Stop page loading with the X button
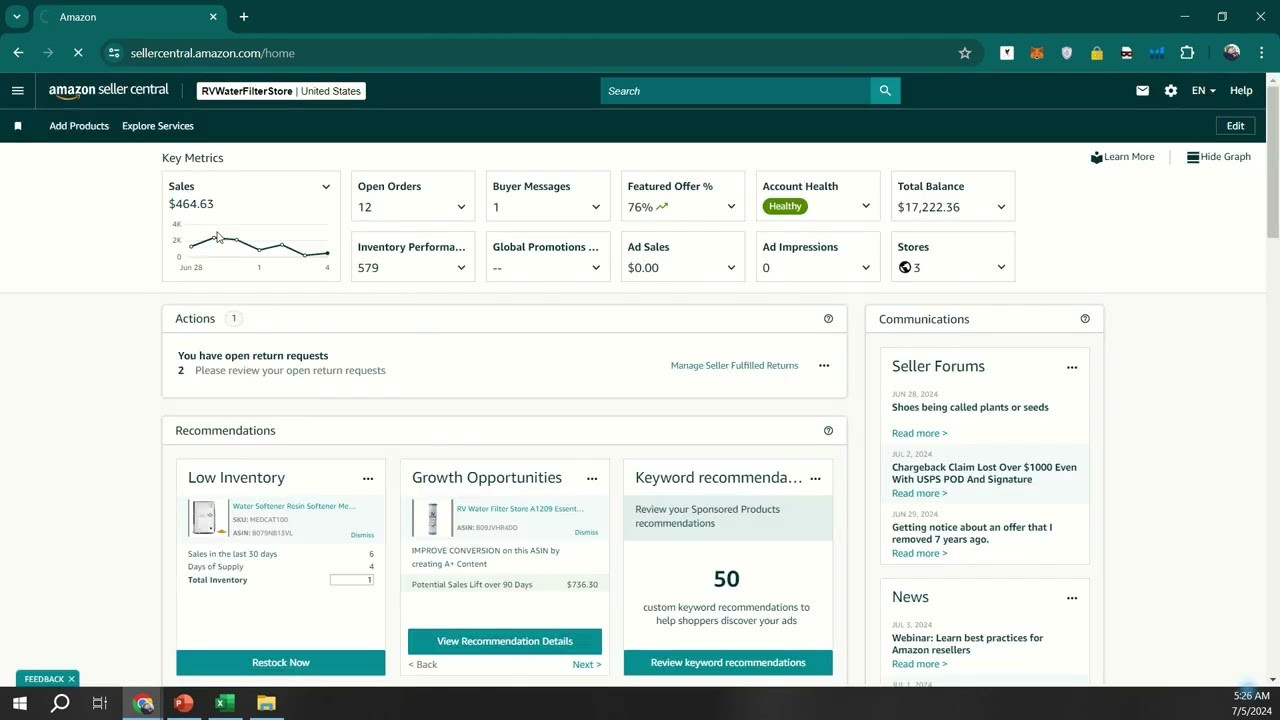Screen dimensions: 1280x720 [79, 53]
